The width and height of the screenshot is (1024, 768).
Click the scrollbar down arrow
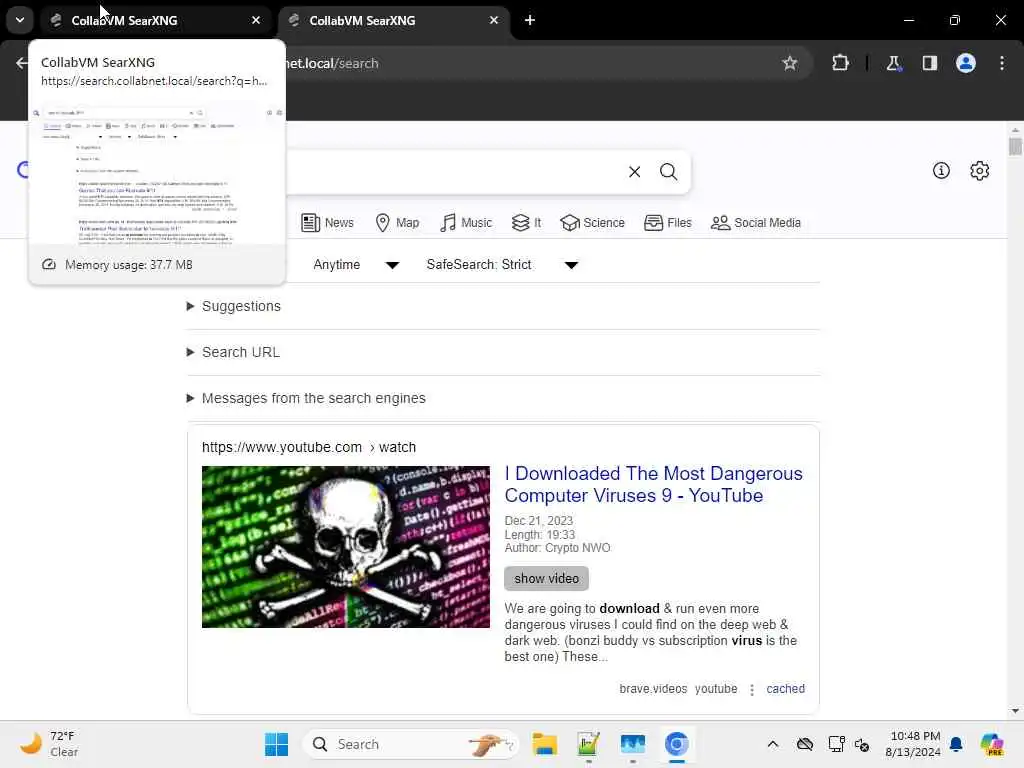point(1015,711)
